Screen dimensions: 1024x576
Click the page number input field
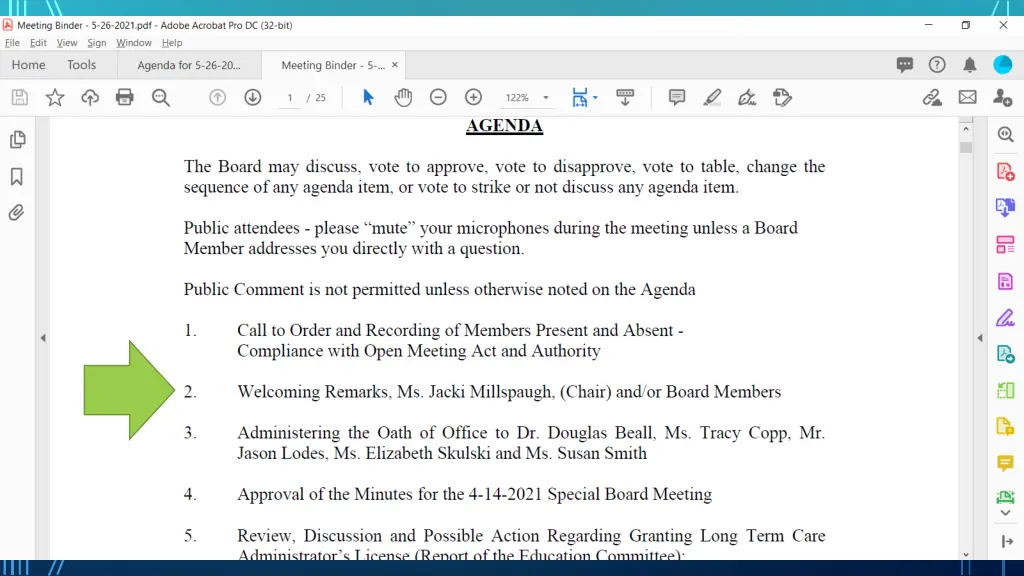(289, 97)
